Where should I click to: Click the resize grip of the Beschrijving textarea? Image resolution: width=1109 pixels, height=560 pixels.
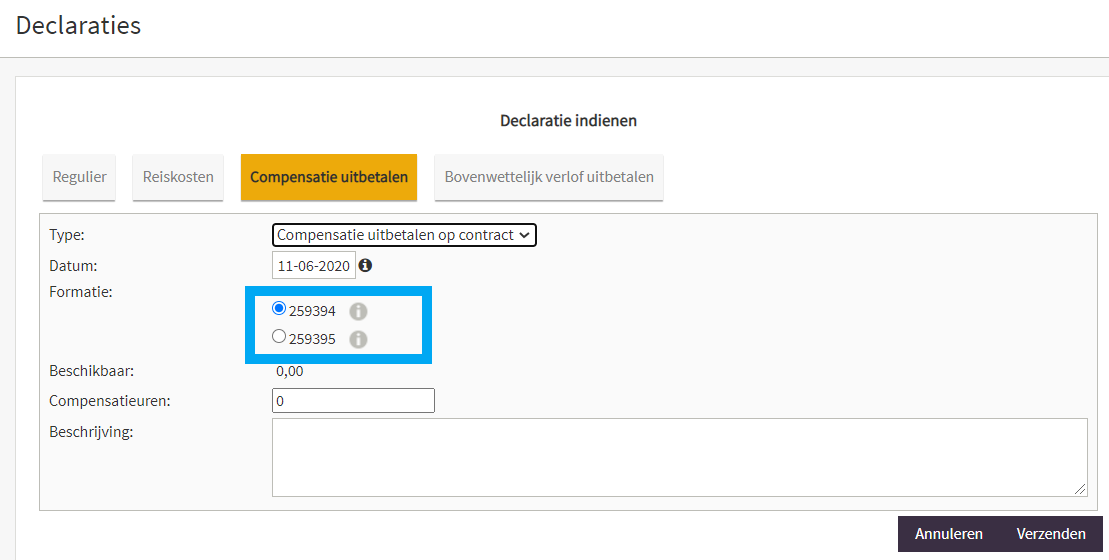click(1080, 489)
